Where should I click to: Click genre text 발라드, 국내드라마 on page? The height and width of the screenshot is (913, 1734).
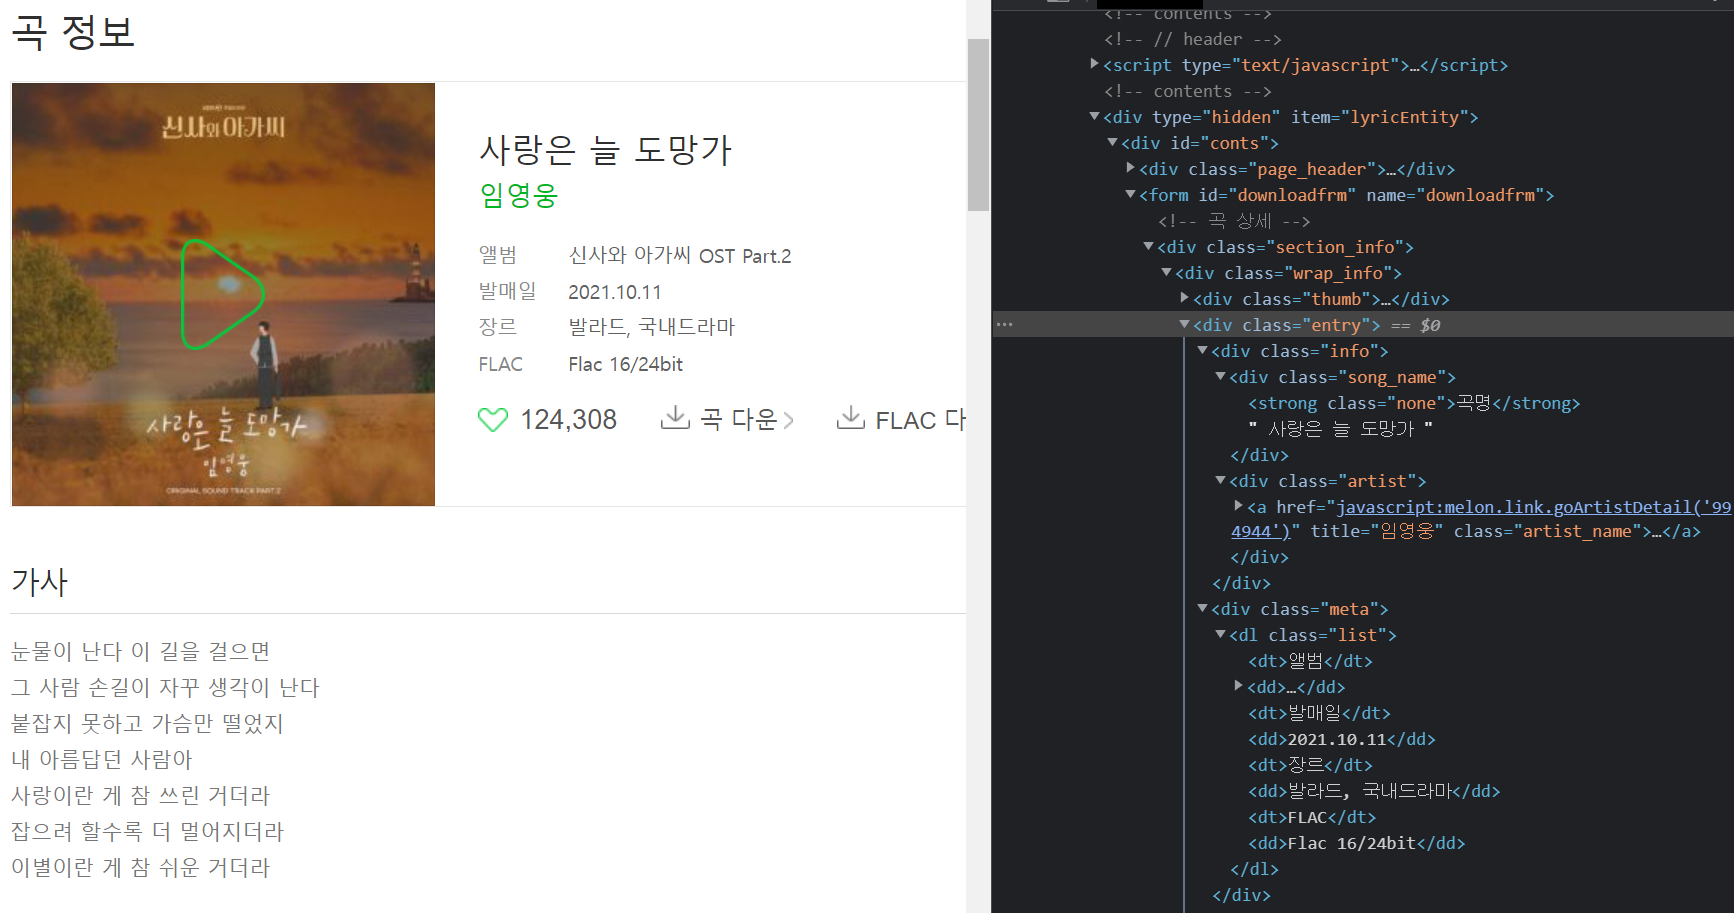(x=651, y=327)
